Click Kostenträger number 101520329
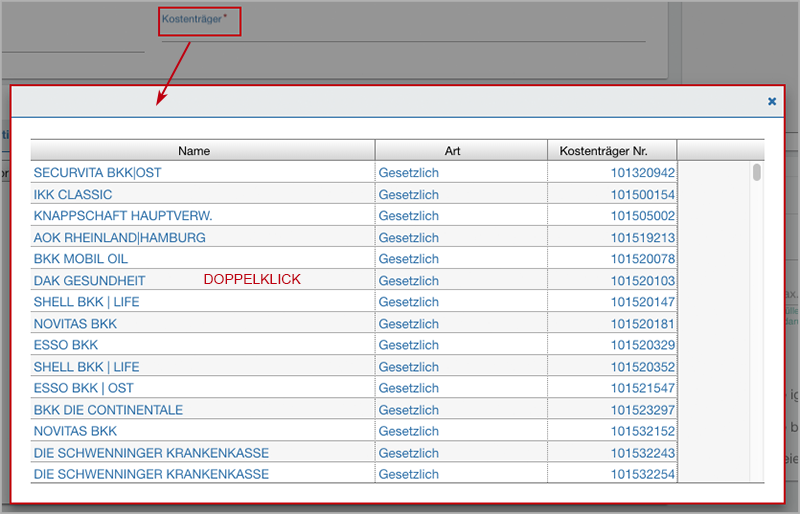 tap(643, 345)
